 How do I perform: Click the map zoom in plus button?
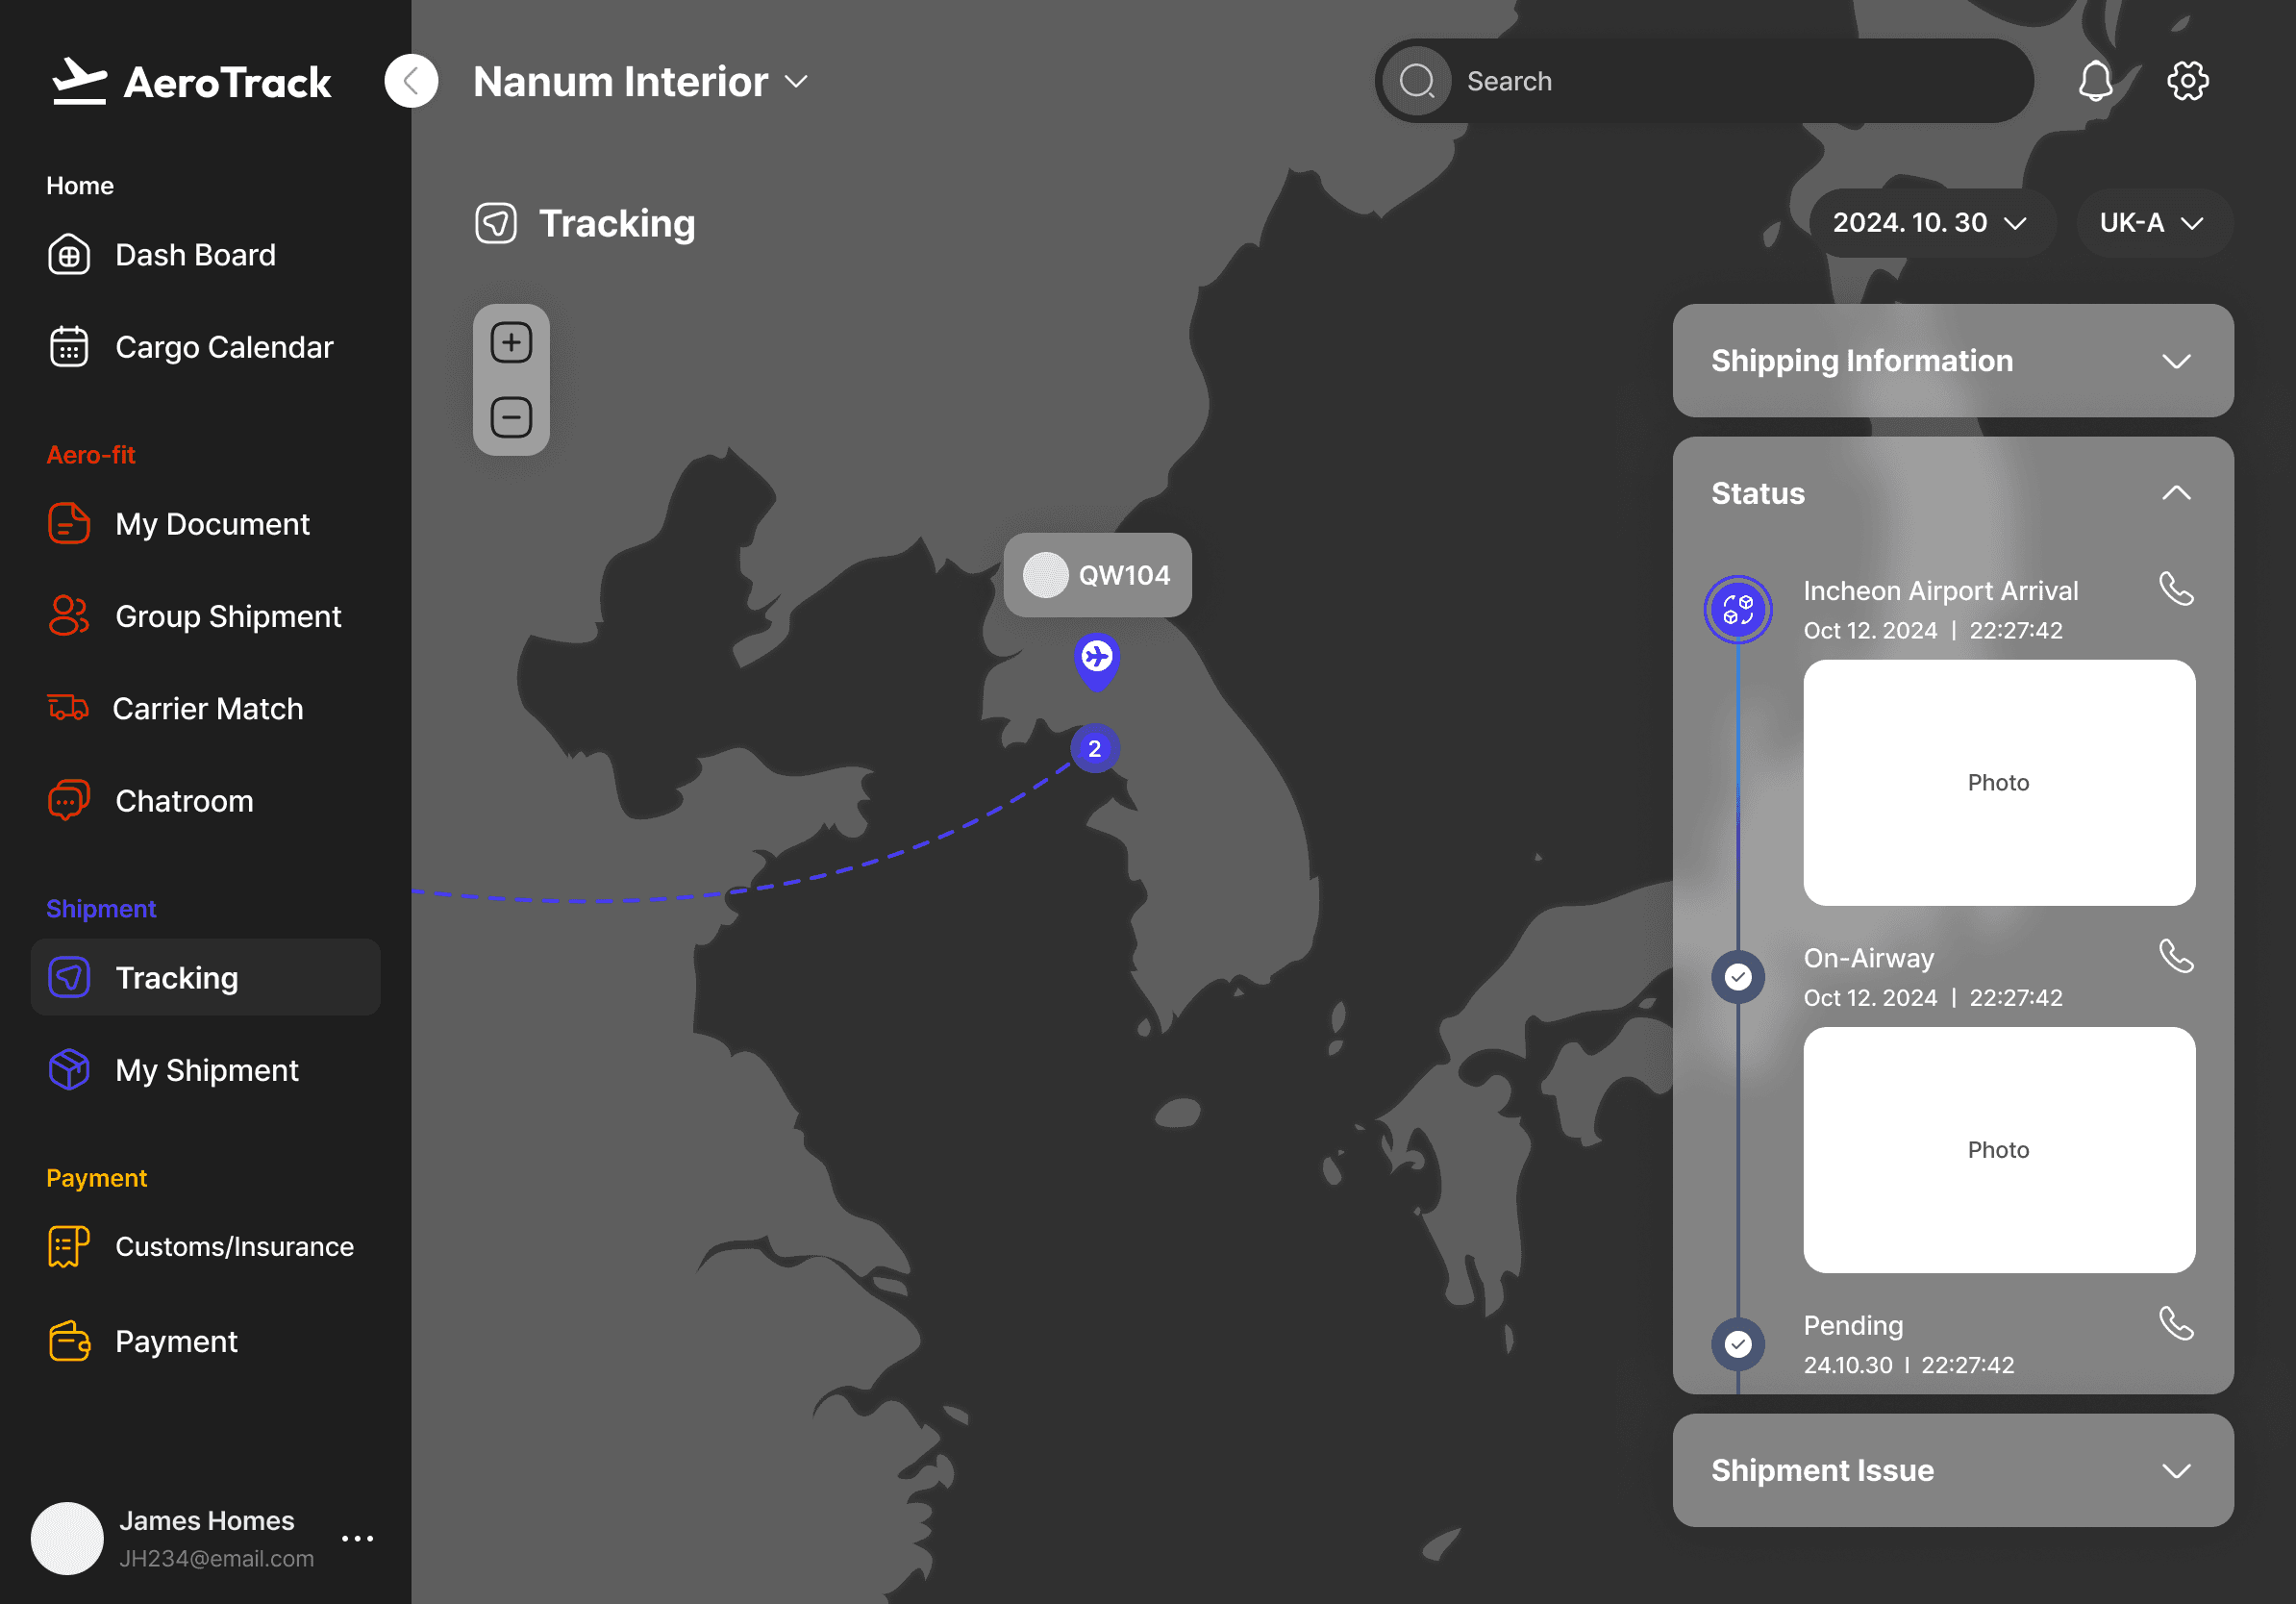(x=511, y=343)
